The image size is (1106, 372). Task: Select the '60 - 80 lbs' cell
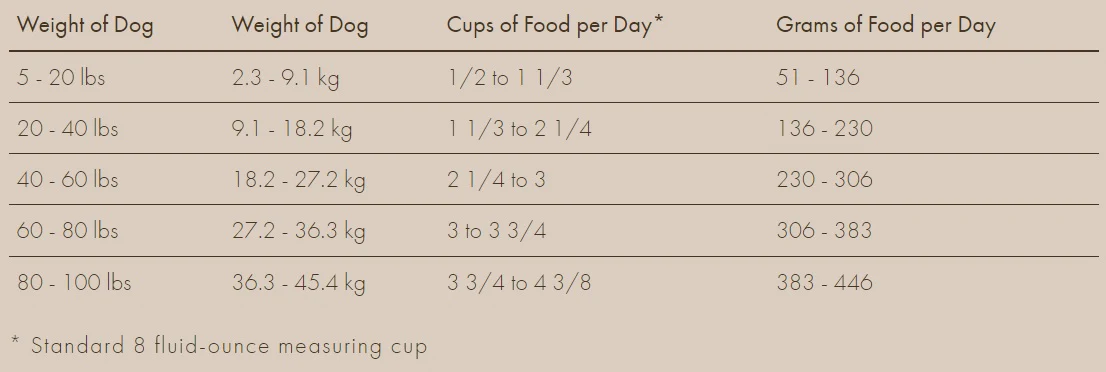68,231
